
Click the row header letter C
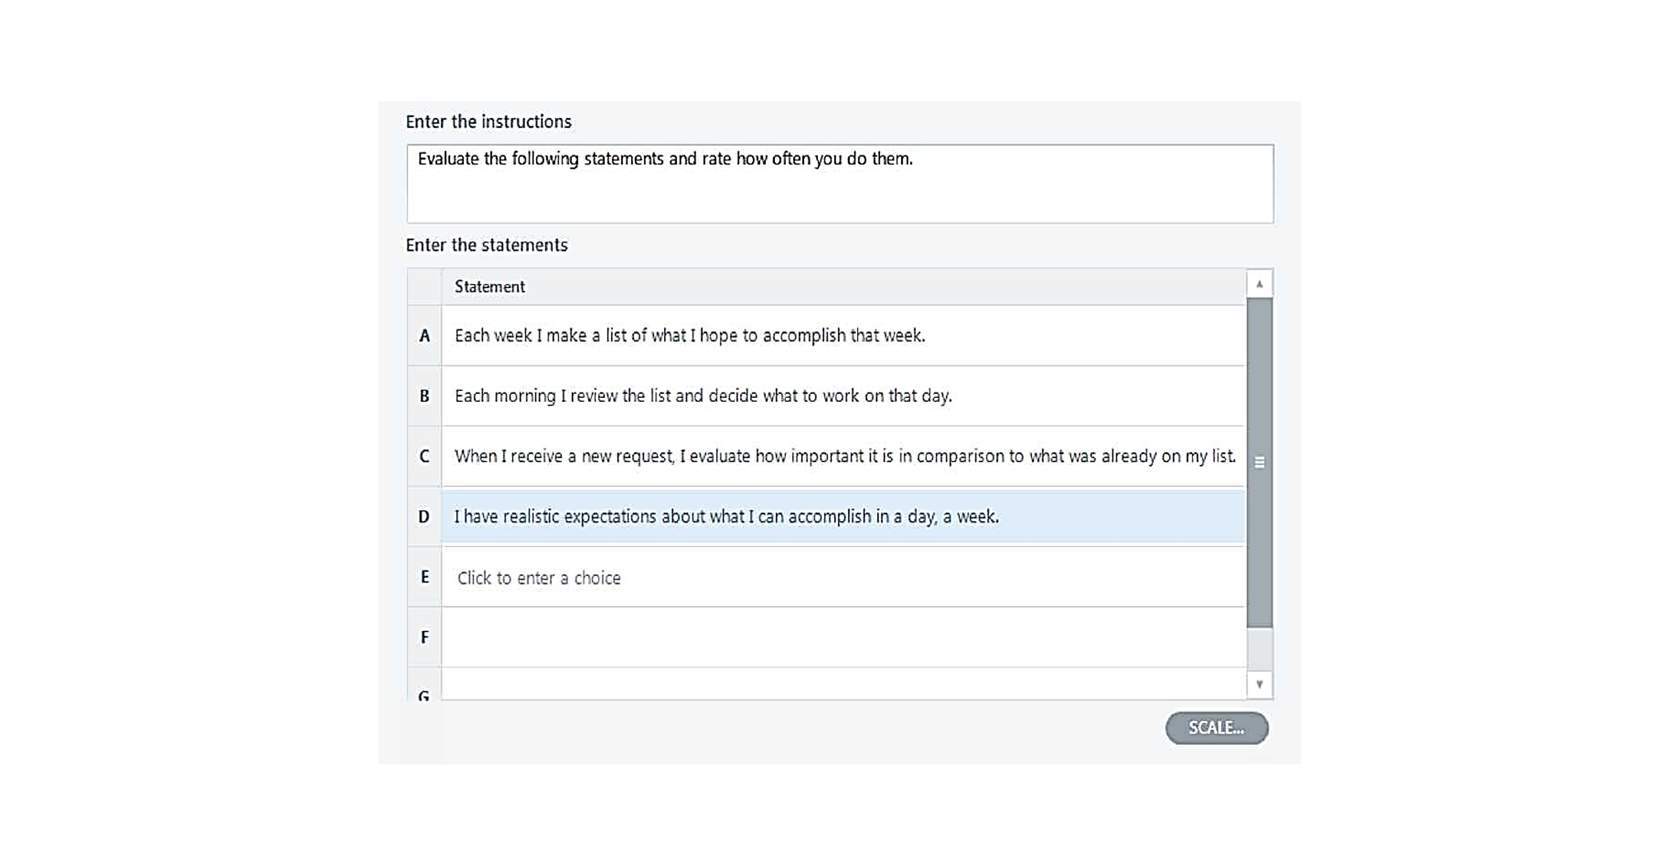[x=424, y=456]
